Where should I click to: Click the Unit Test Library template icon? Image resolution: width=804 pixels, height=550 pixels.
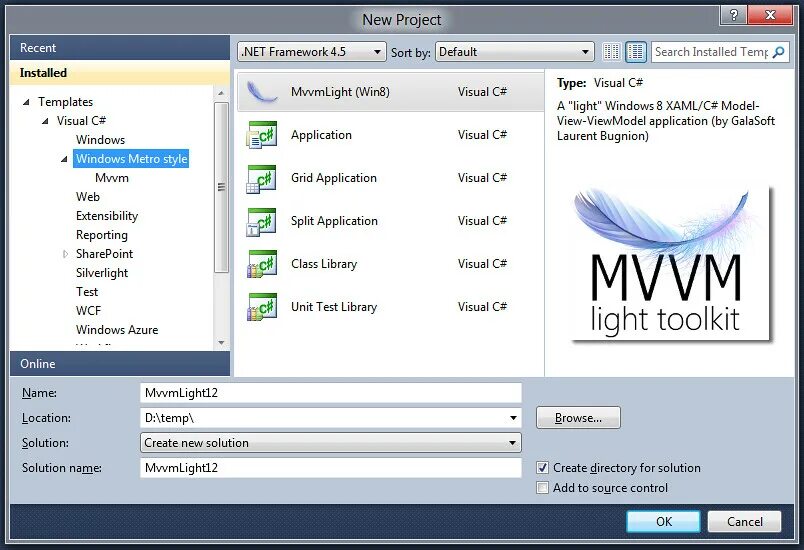[x=262, y=307]
